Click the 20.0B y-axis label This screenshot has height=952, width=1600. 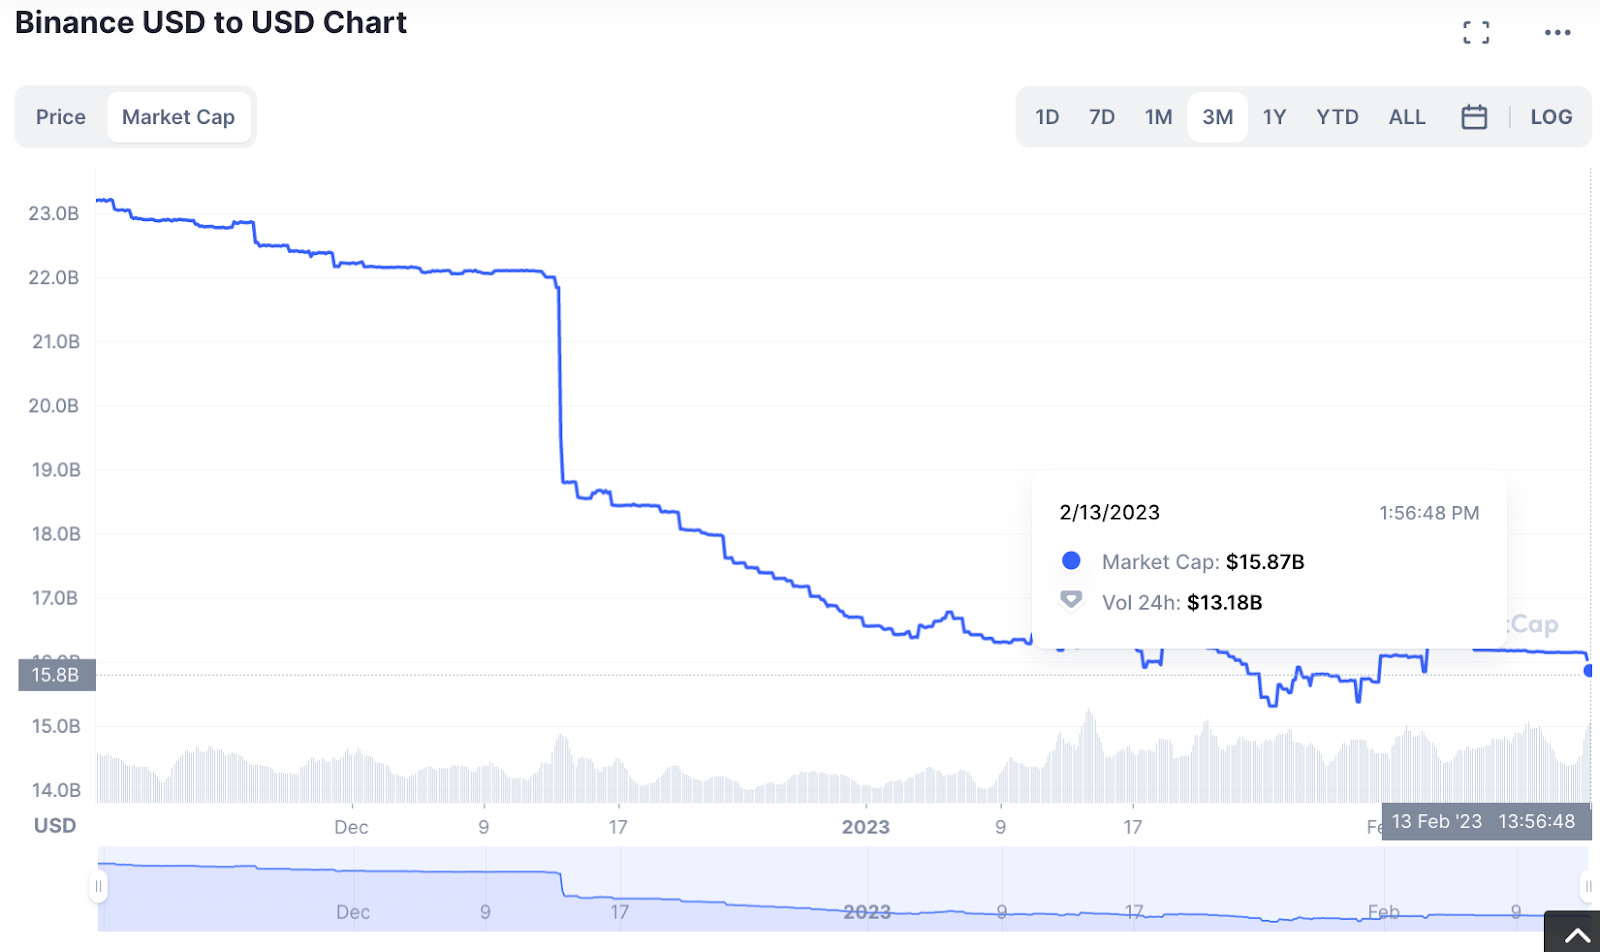54,405
